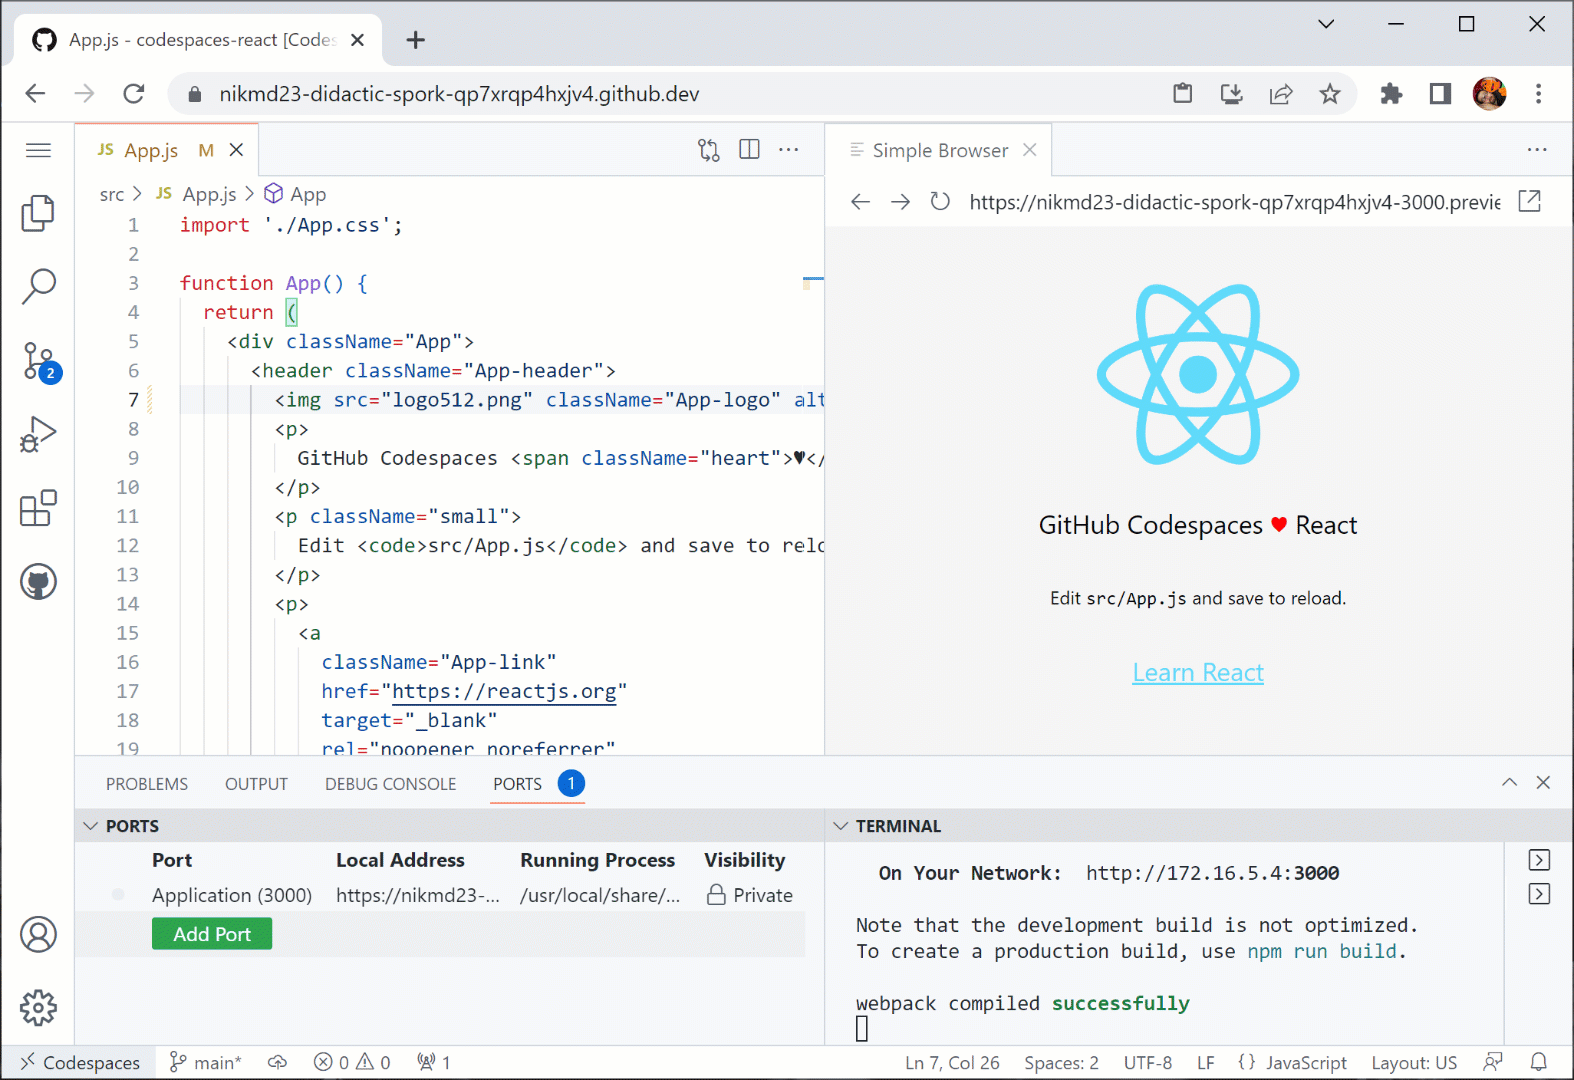Reload the Simple Browser preview

[939, 202]
